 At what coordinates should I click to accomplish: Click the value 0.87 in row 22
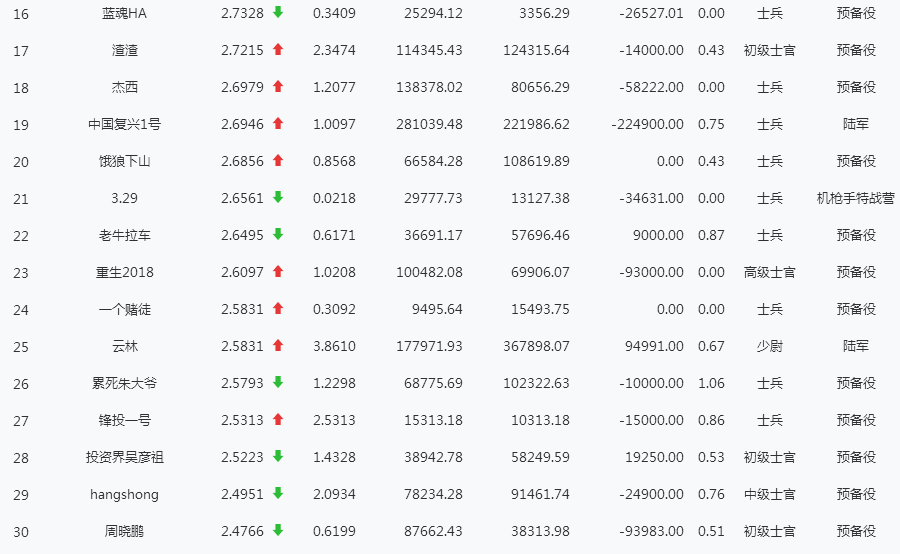tap(711, 235)
